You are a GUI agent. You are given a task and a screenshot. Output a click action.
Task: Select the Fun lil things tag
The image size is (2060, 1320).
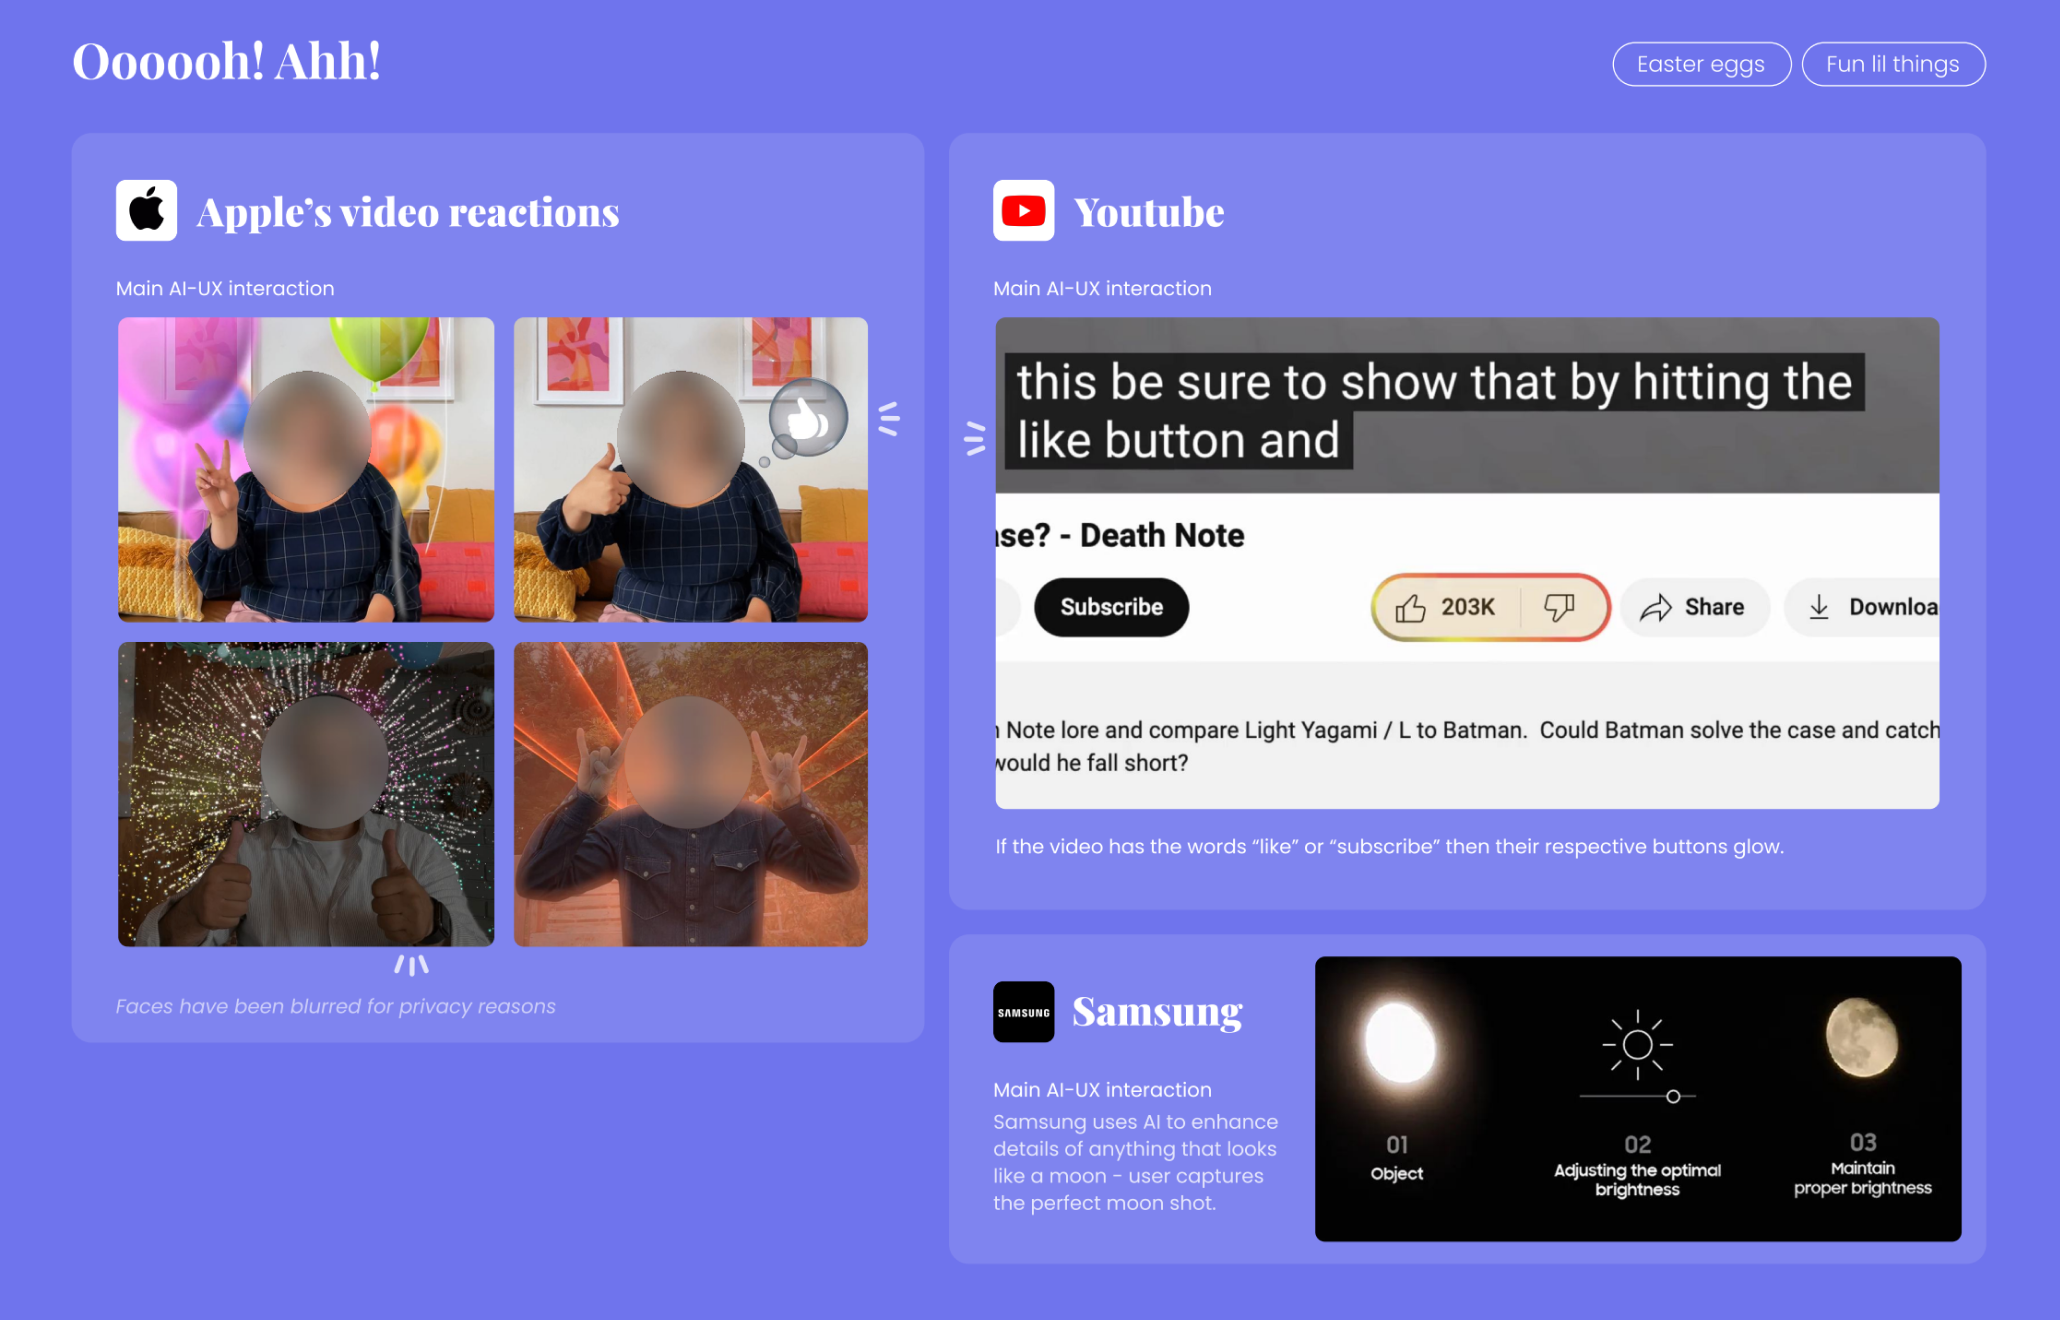(1892, 64)
